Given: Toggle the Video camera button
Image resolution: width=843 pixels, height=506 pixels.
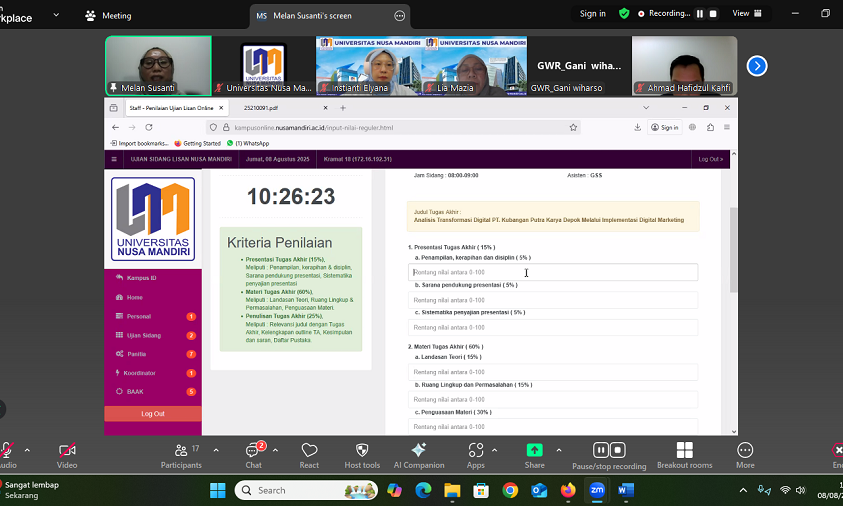Looking at the screenshot, I should click(x=67, y=455).
